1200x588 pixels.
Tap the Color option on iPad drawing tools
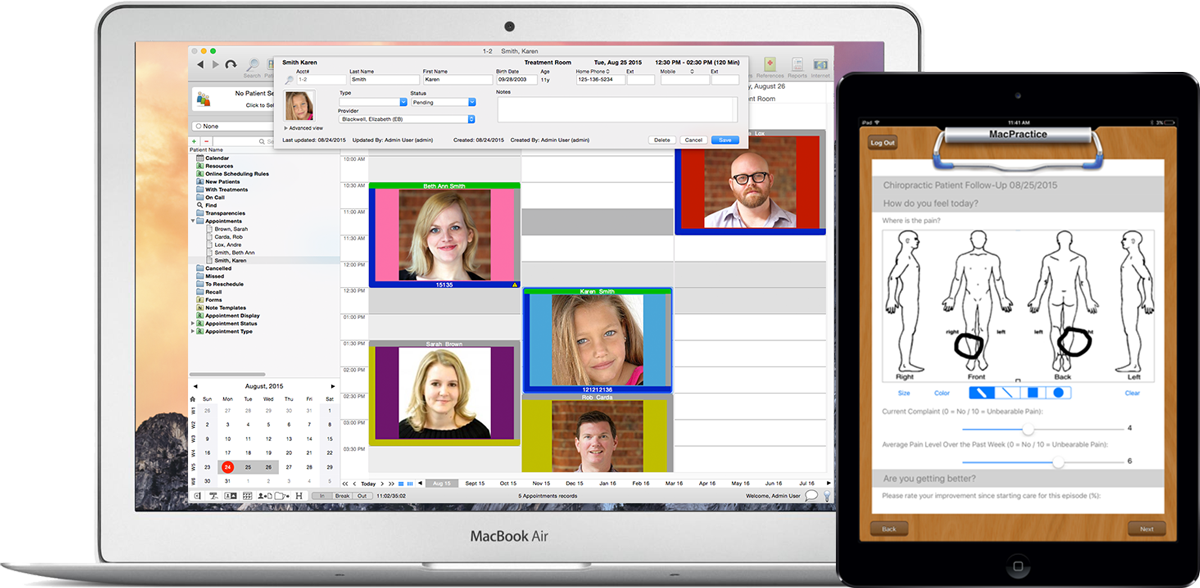[x=942, y=393]
